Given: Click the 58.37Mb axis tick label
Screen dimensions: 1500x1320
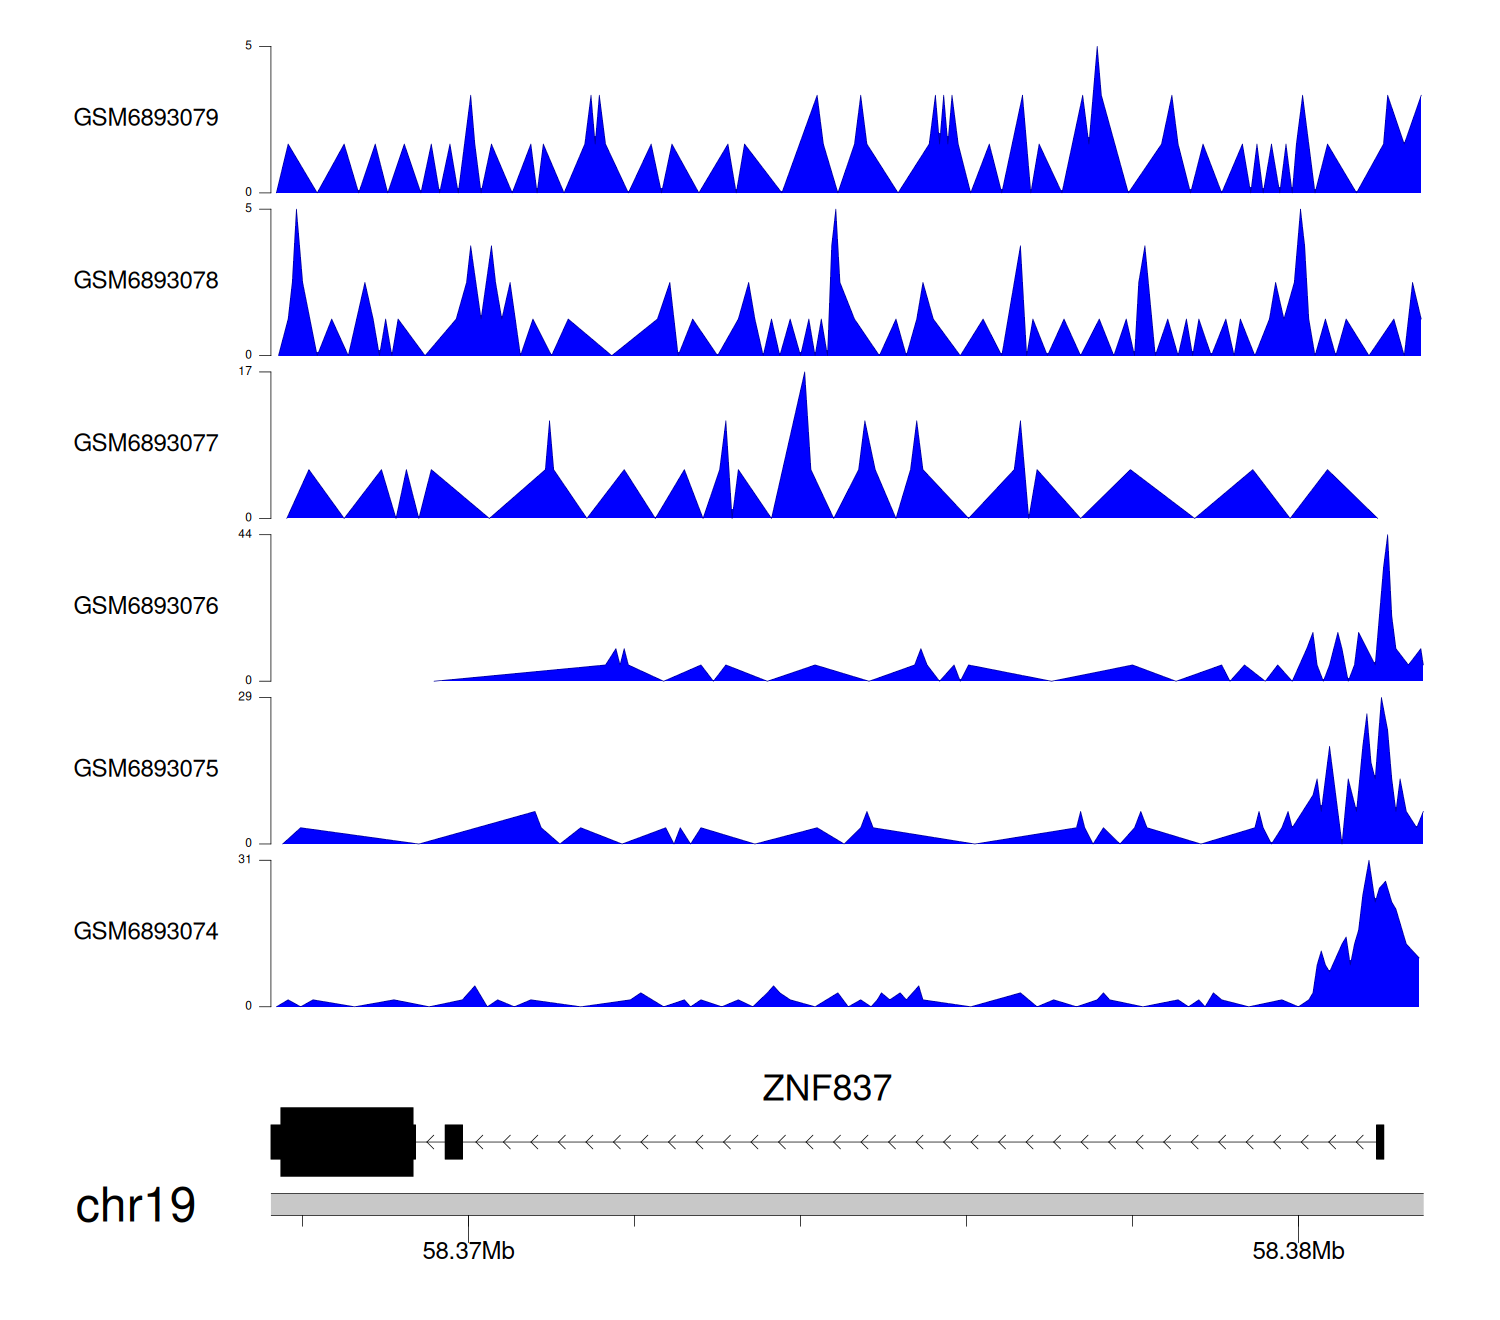Looking at the screenshot, I should 468,1251.
